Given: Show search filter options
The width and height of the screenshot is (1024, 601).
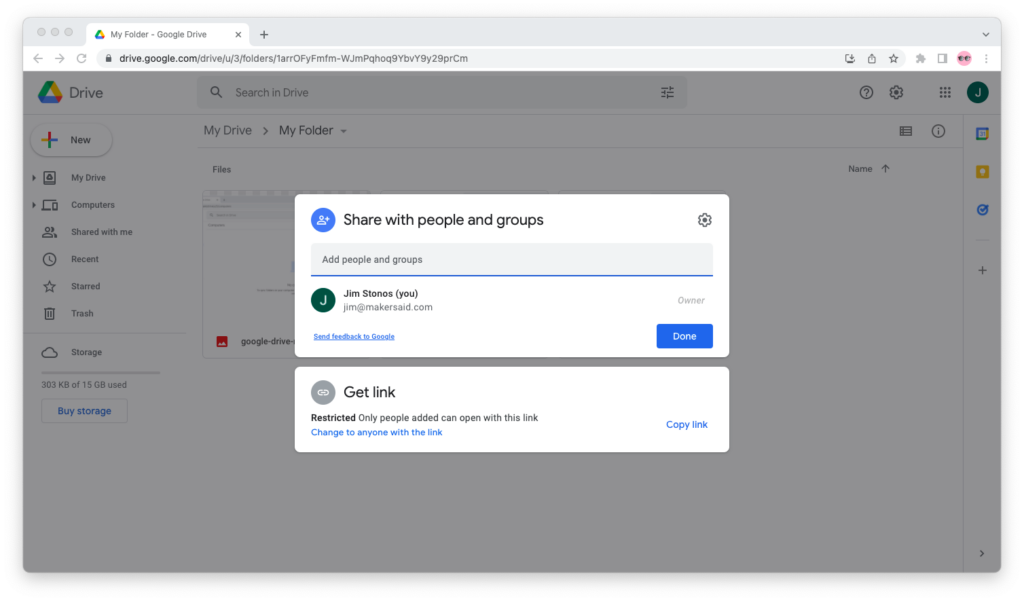Looking at the screenshot, I should coord(667,92).
